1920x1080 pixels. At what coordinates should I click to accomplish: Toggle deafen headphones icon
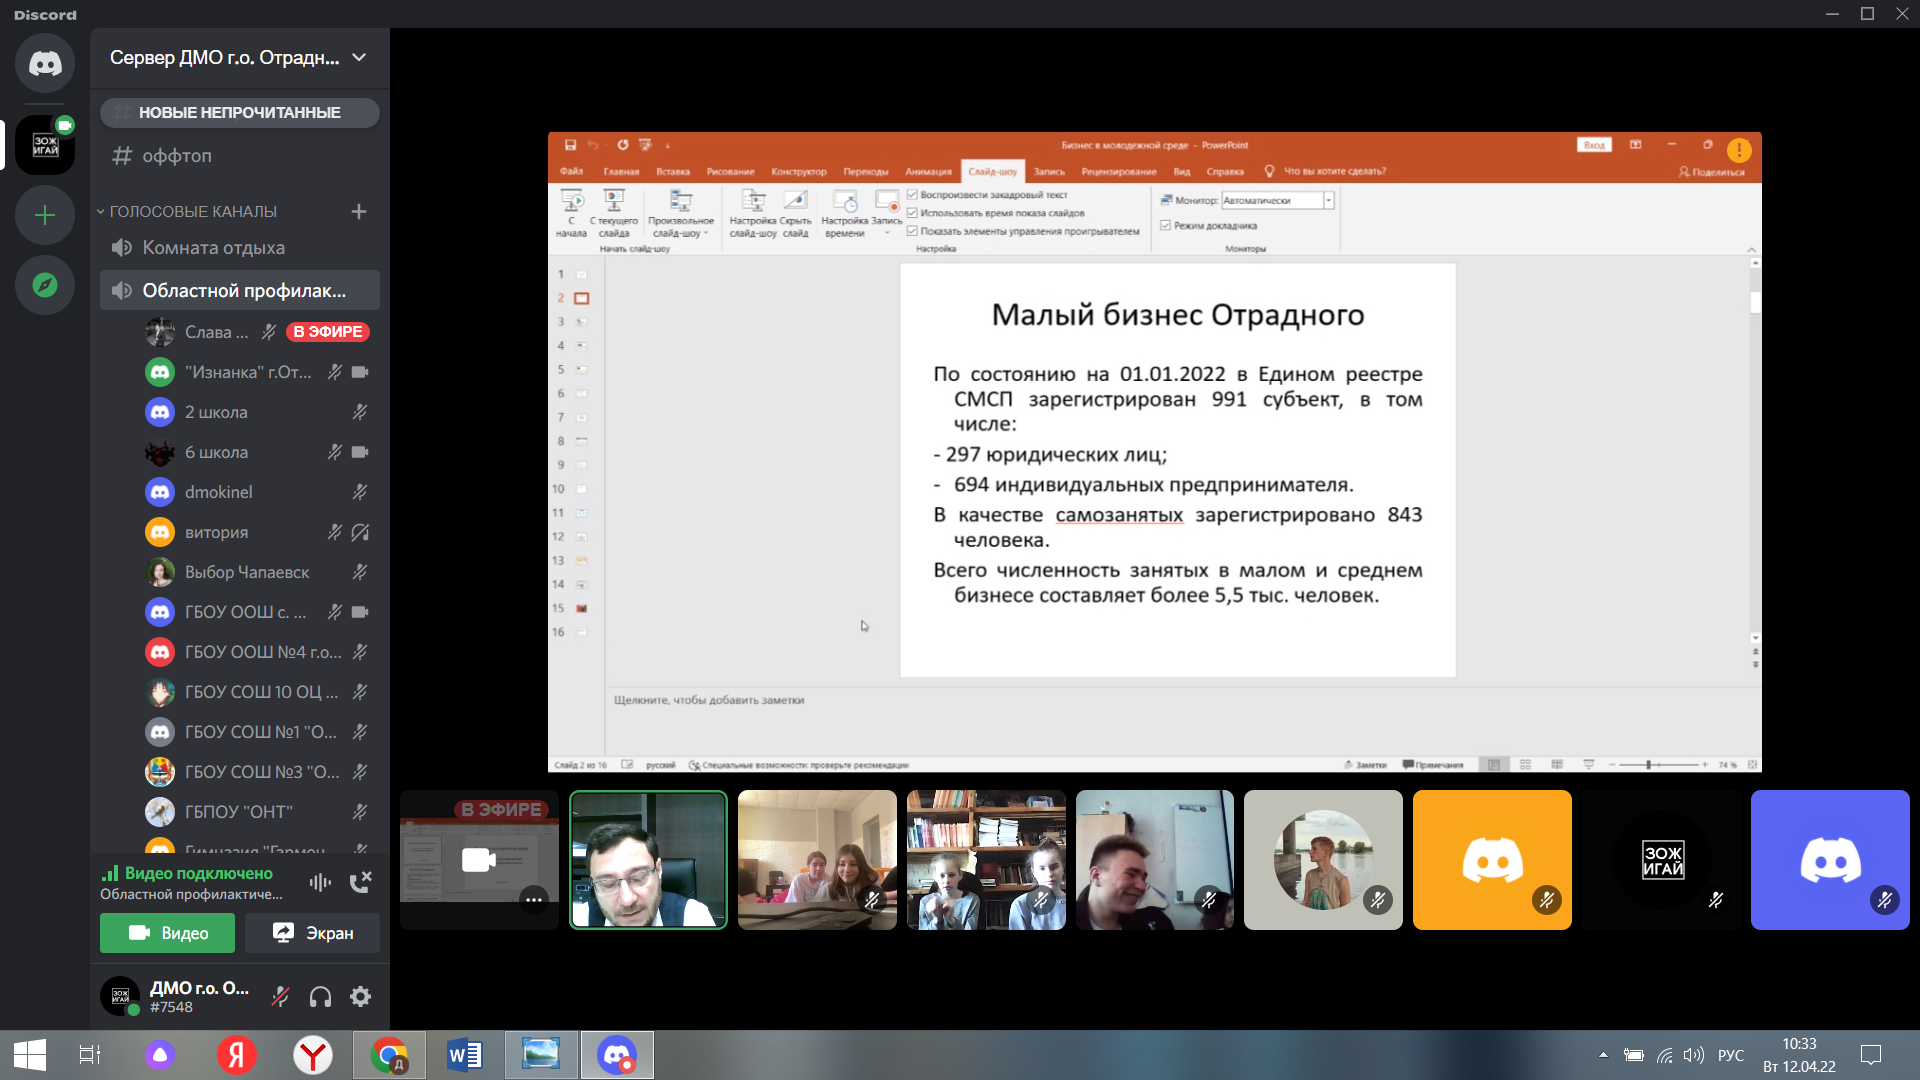point(320,996)
